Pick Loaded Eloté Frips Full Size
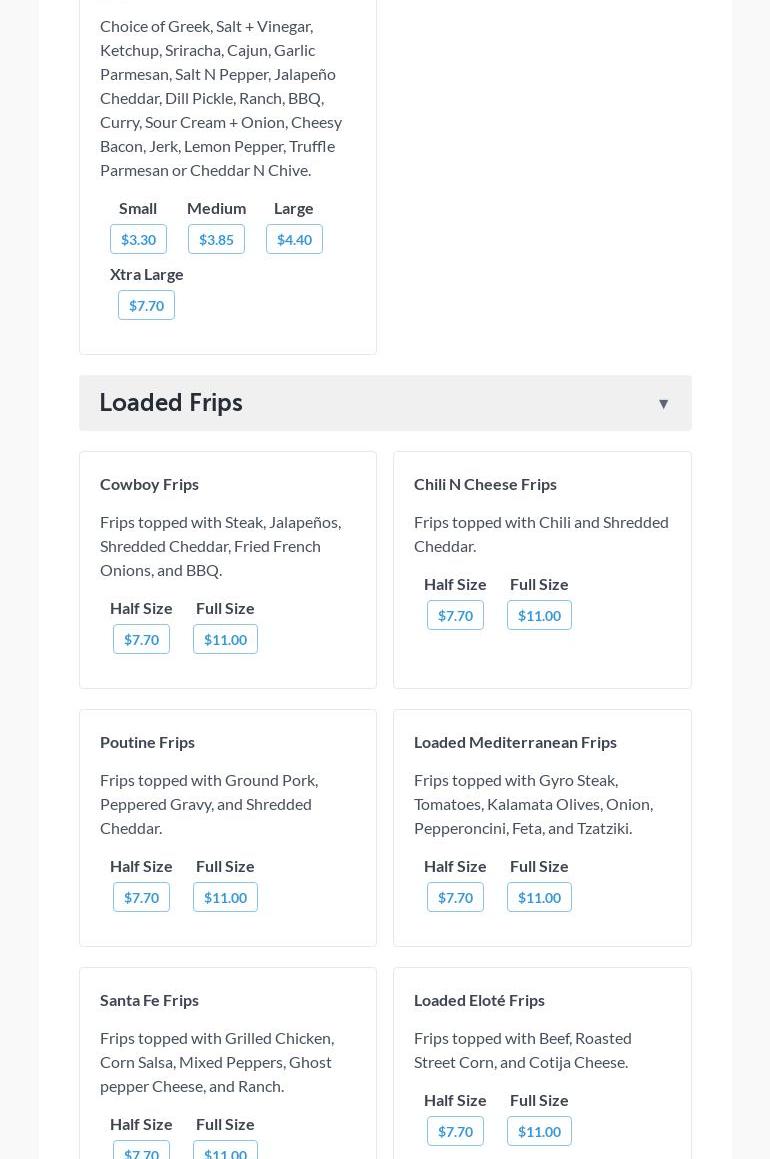770x1159 pixels. [x=539, y=1131]
